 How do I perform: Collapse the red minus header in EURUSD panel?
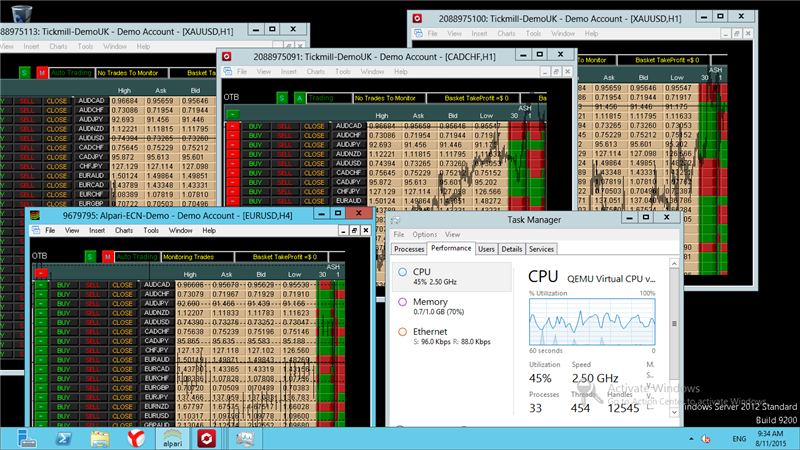41,273
